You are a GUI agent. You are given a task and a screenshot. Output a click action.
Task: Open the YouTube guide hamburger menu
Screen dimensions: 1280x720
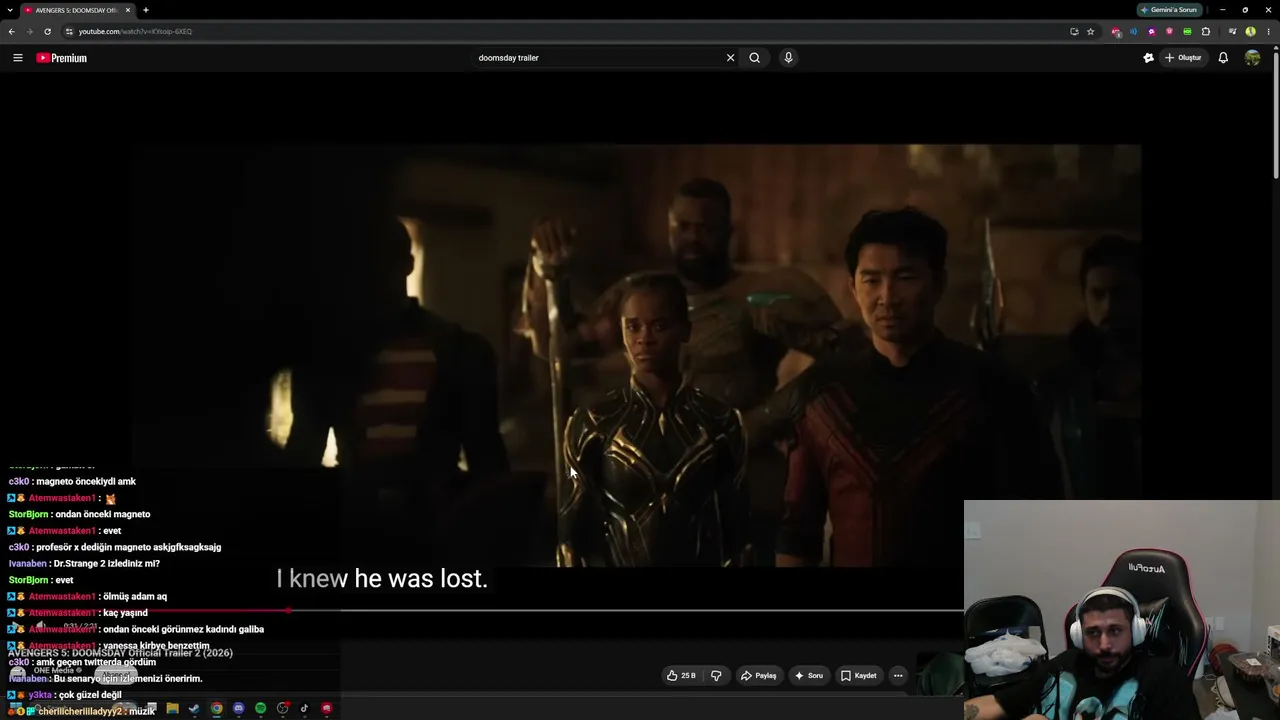[18, 58]
